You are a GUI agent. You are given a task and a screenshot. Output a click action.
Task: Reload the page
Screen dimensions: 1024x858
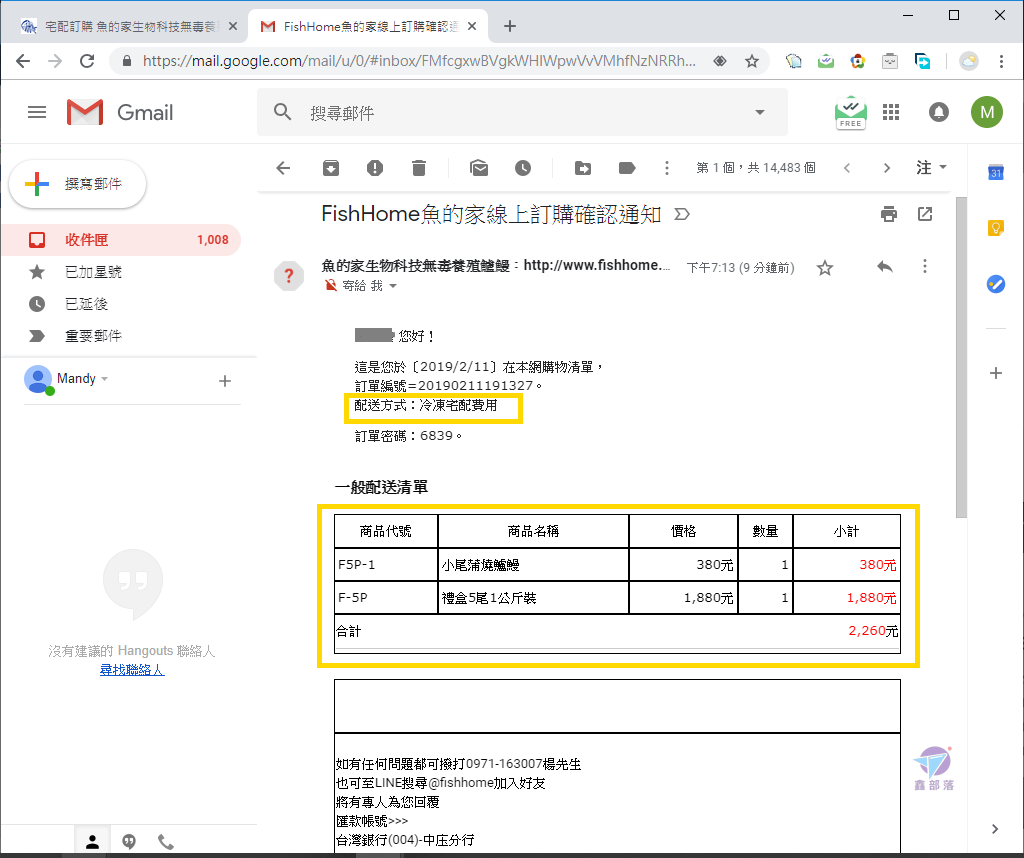[x=87, y=61]
